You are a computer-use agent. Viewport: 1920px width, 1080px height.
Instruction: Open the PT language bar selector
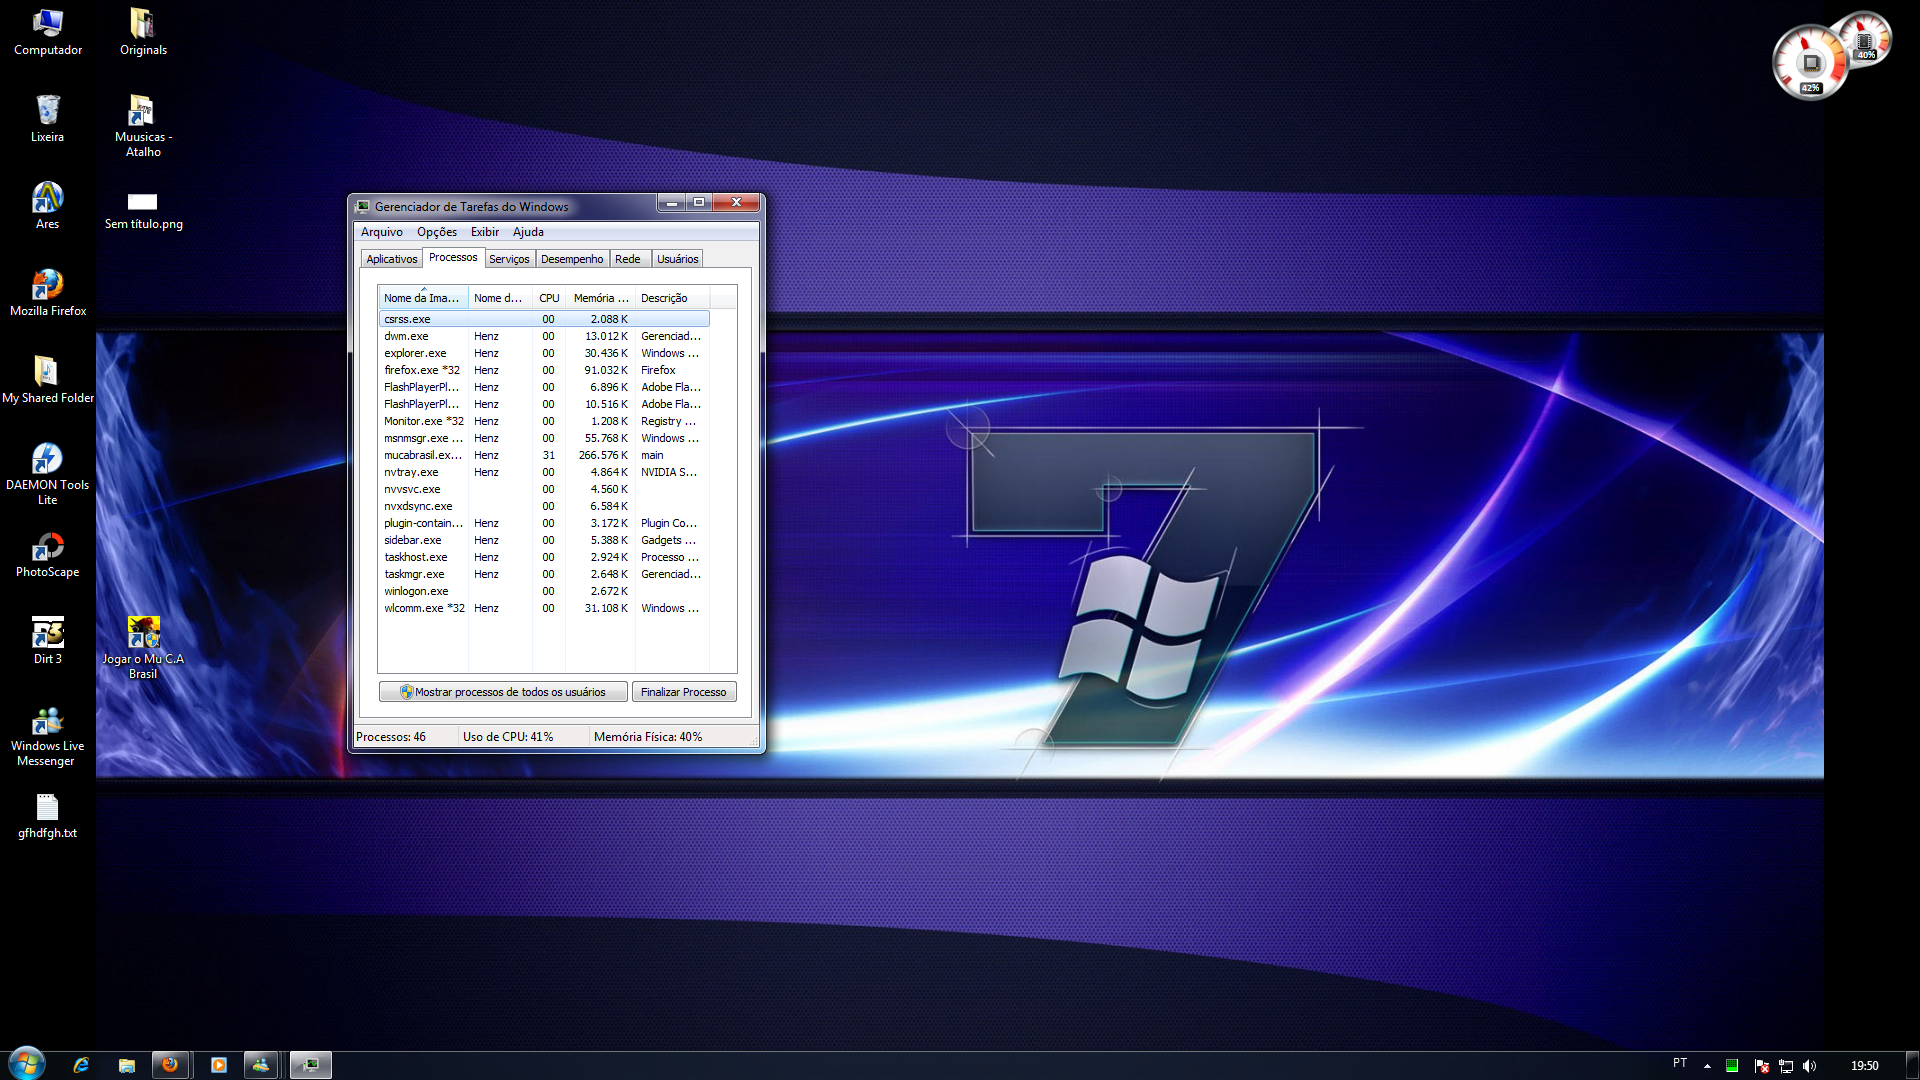point(1680,1063)
